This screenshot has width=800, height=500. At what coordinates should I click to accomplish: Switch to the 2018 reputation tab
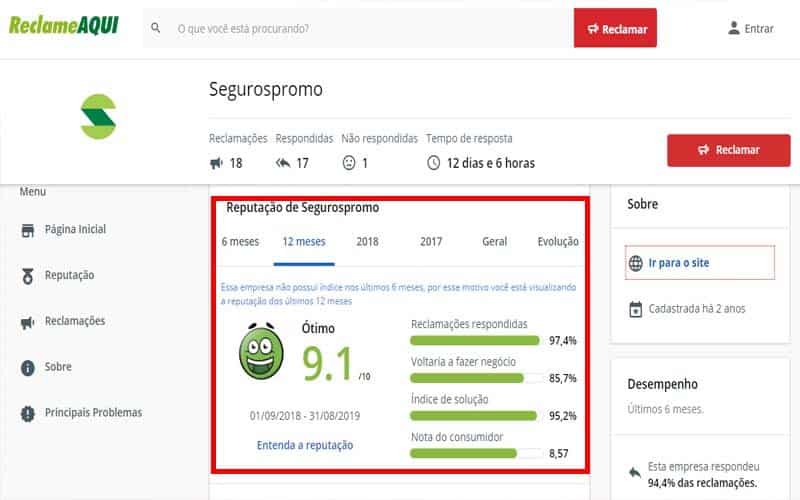tap(367, 242)
